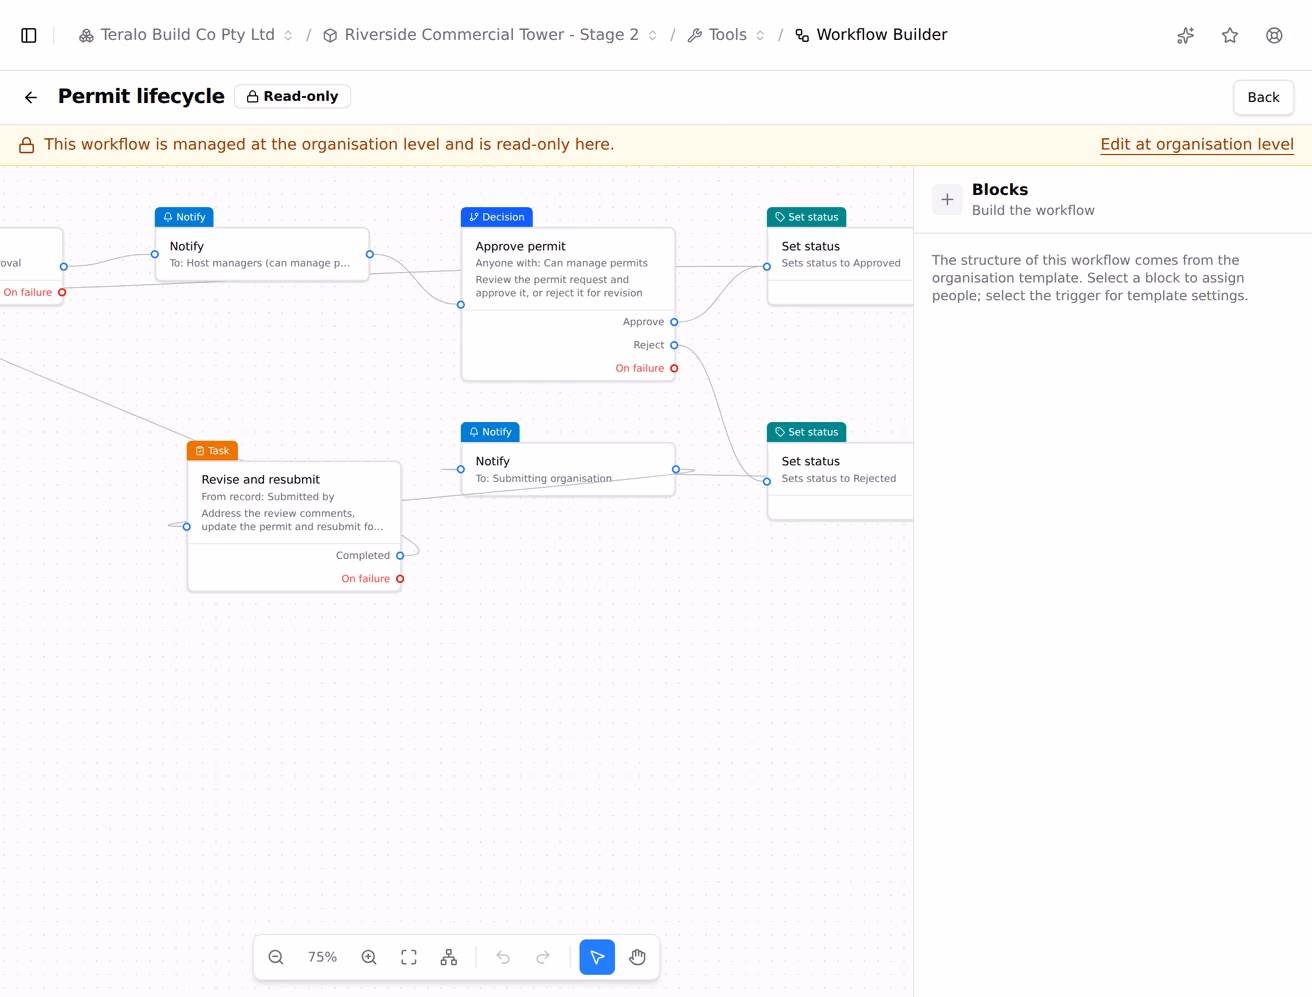Redo the last action
Image resolution: width=1312 pixels, height=997 pixels.
tap(543, 957)
